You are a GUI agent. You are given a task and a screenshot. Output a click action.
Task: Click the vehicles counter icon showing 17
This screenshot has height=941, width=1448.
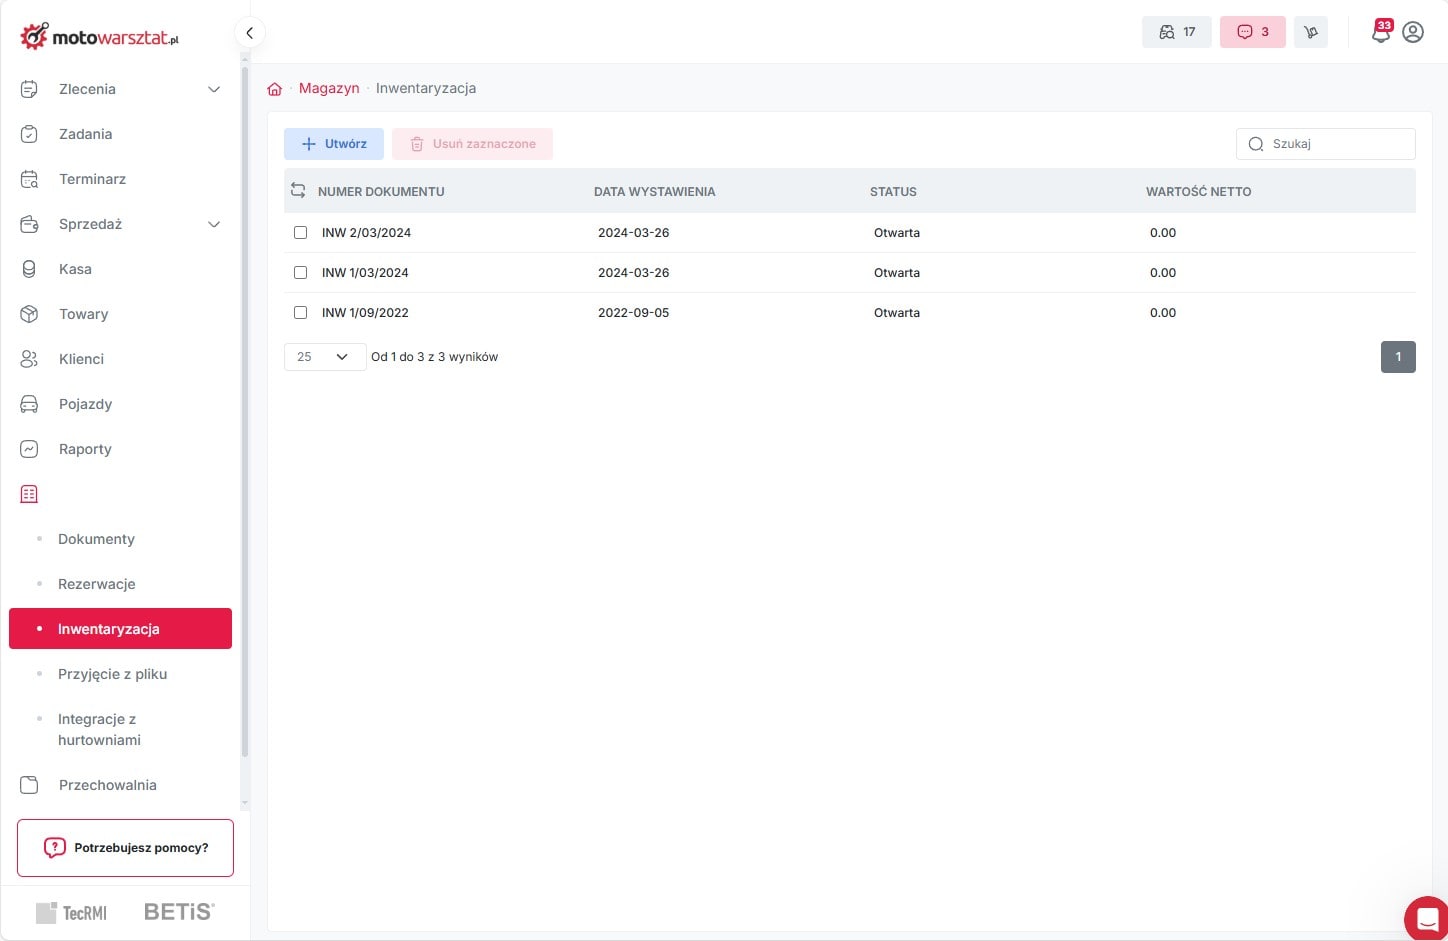1176,32
